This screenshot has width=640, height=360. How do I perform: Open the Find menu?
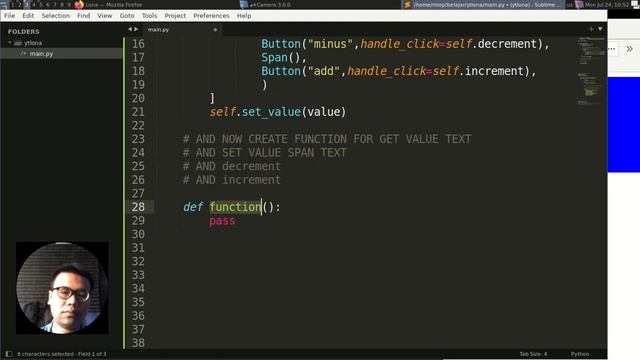tap(83, 16)
